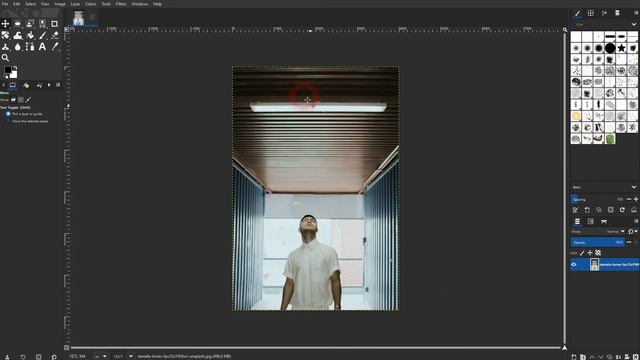Image resolution: width=640 pixels, height=360 pixels.
Task: Select the Paths tool
Action: pyautogui.click(x=30, y=47)
